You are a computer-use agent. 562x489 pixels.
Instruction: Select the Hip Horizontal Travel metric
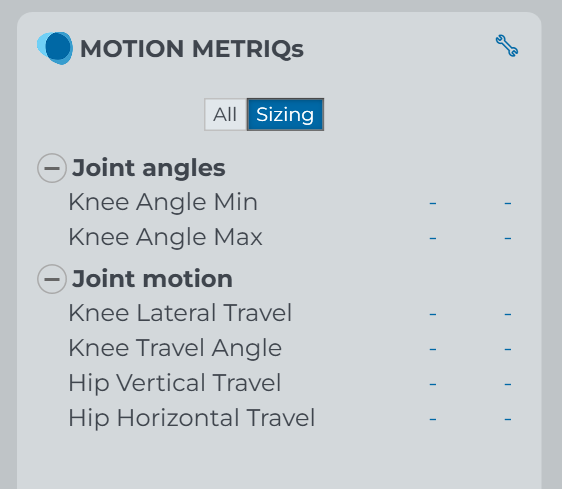point(191,418)
